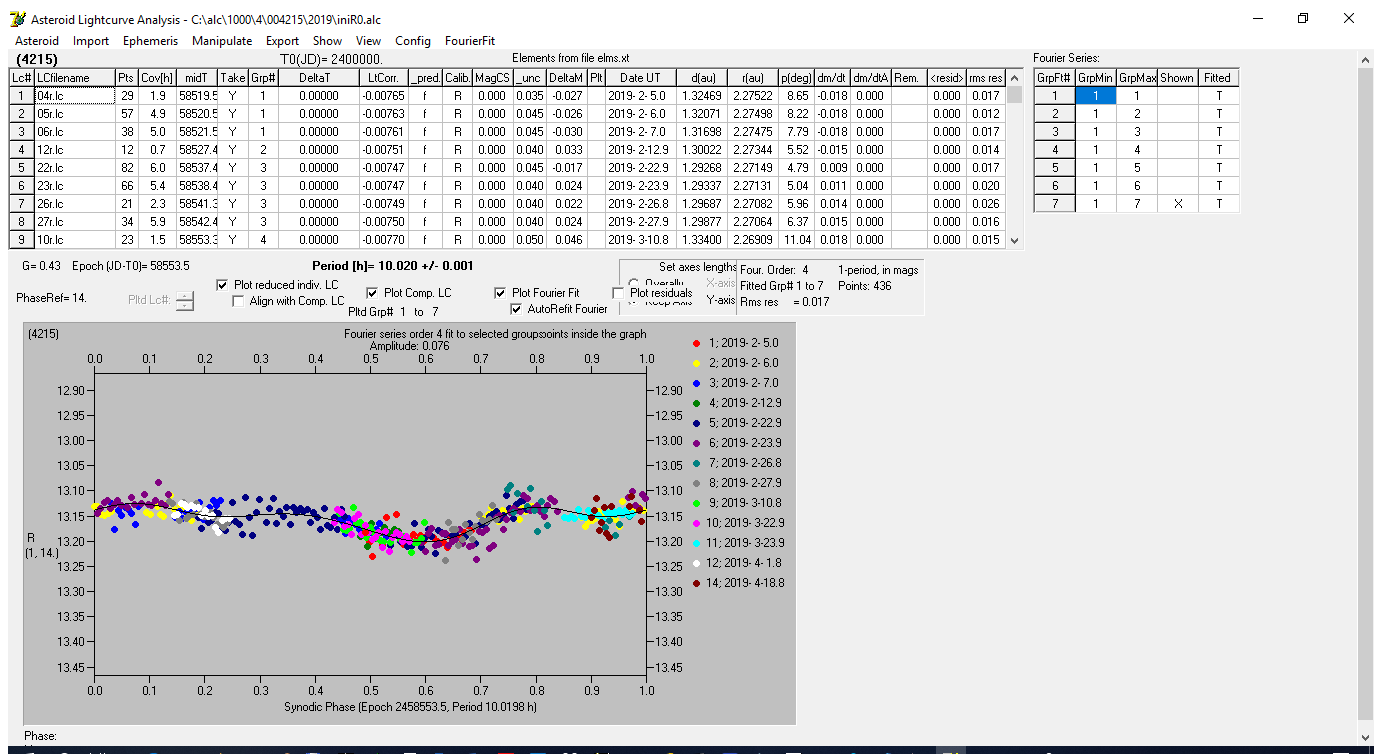1382x754 pixels.
Task: Click main window scrollbar down arrow
Action: (1365, 737)
